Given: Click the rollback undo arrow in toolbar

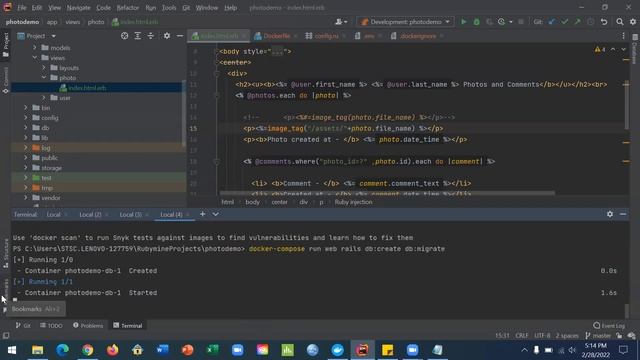Looking at the screenshot, I should (x=604, y=22).
